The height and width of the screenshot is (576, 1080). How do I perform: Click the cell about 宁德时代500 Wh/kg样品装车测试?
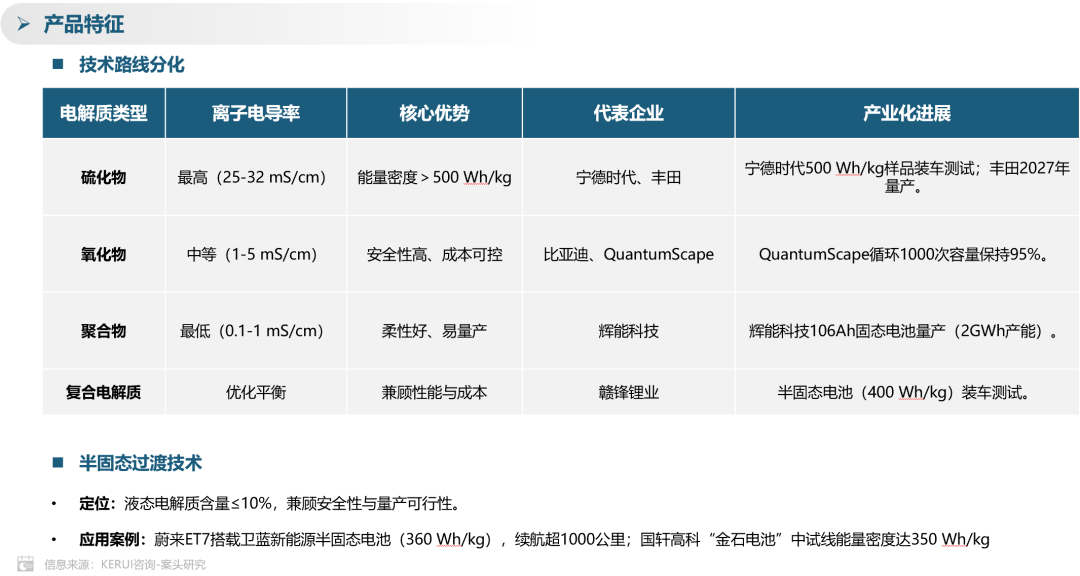906,177
